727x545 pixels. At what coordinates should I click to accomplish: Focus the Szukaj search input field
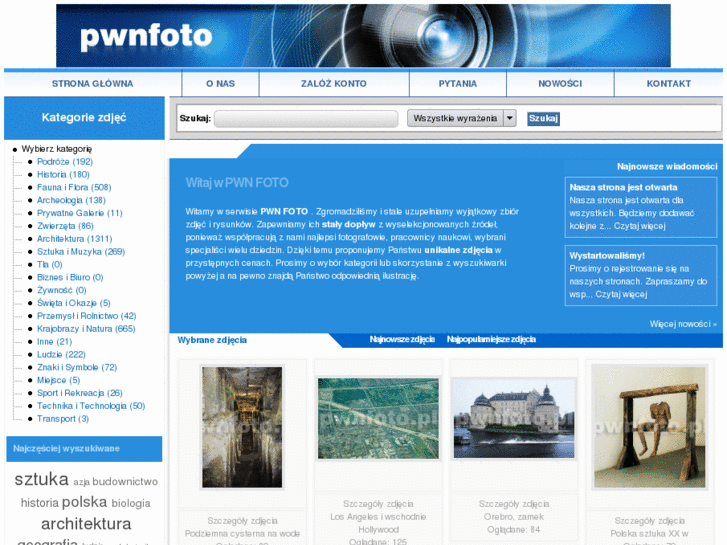pyautogui.click(x=306, y=118)
